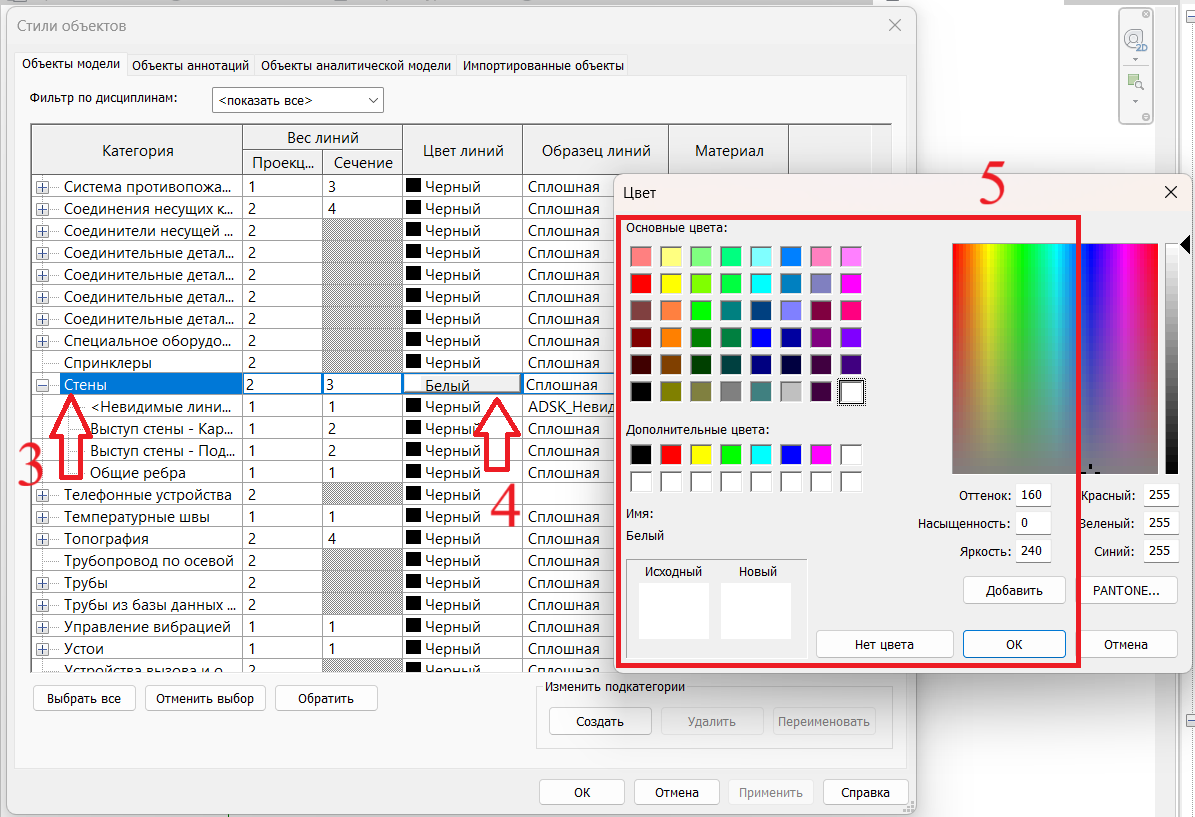Expand Соединения несущих к... category
Viewport: 1195px width, 817px height.
[43, 209]
